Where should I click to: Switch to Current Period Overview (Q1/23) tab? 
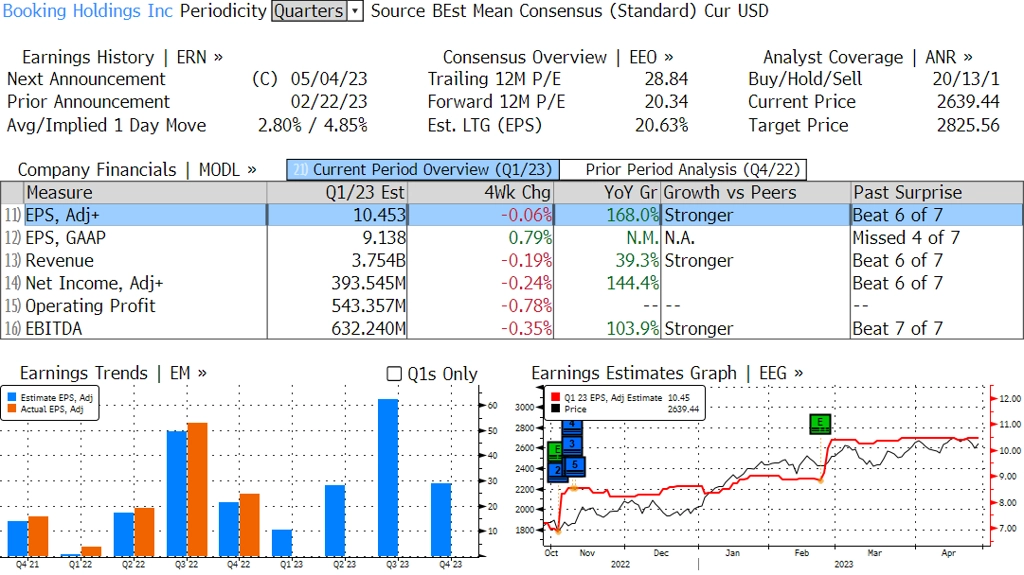click(423, 170)
